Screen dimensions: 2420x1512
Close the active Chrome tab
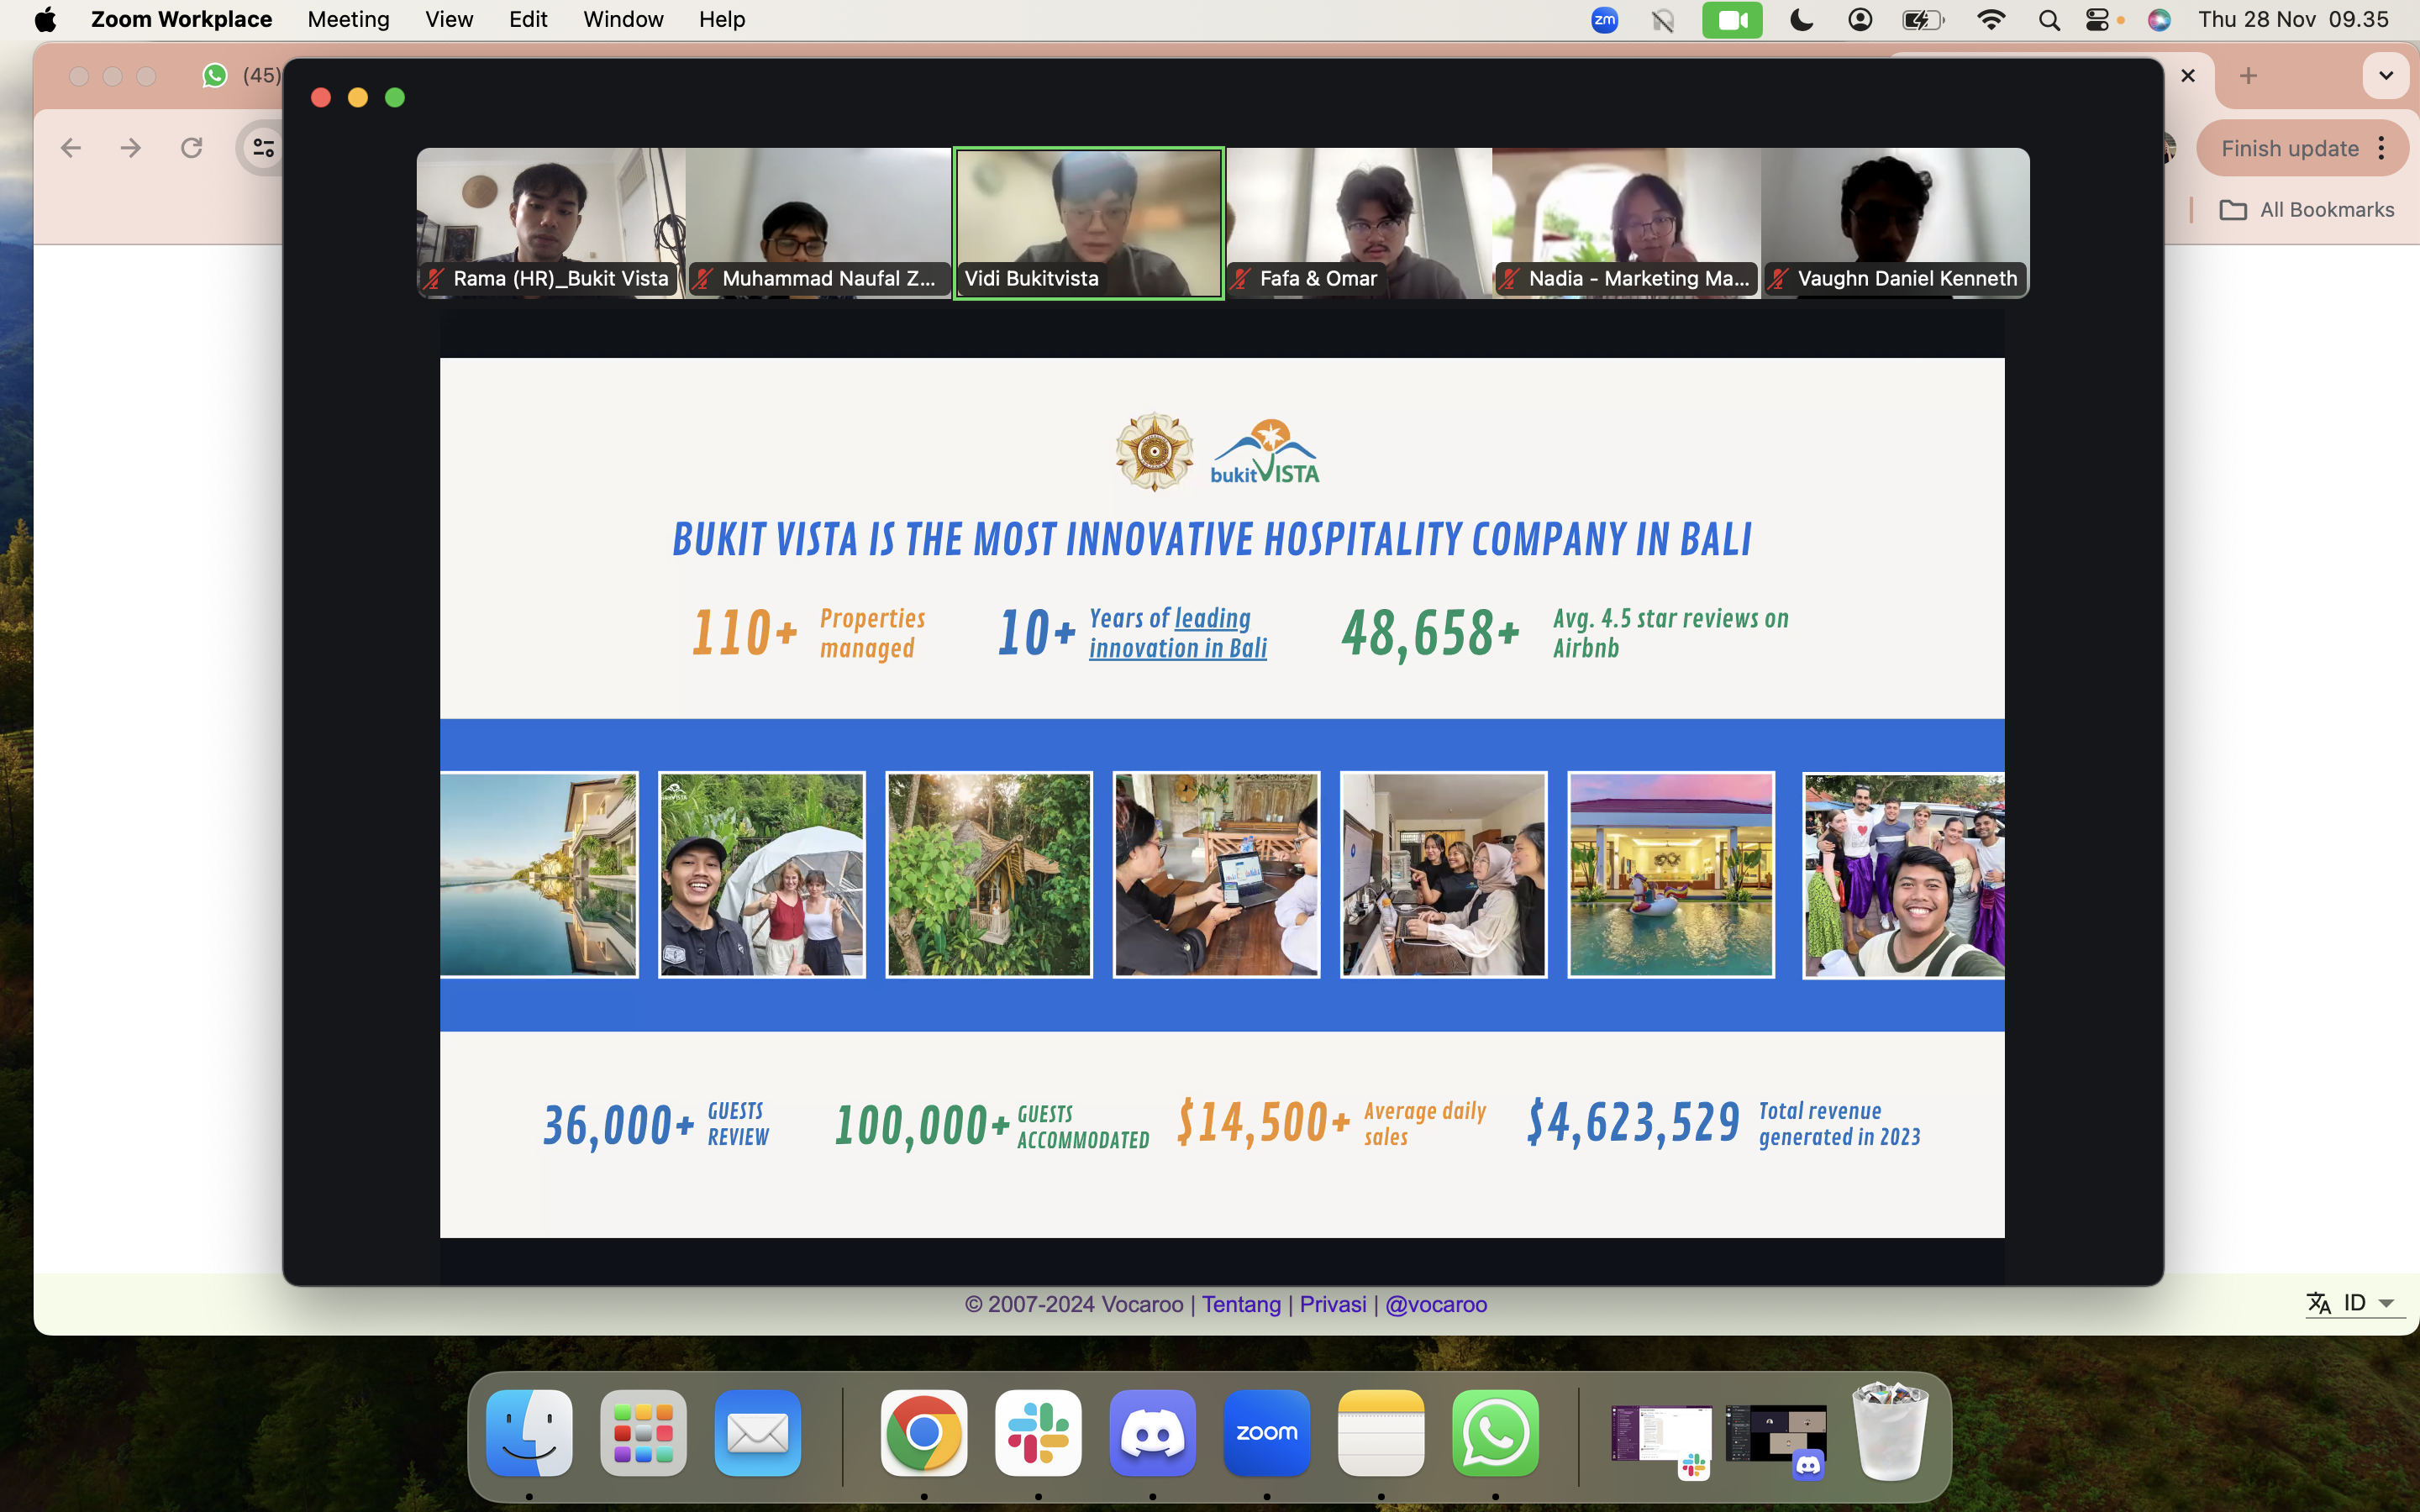pyautogui.click(x=2188, y=76)
